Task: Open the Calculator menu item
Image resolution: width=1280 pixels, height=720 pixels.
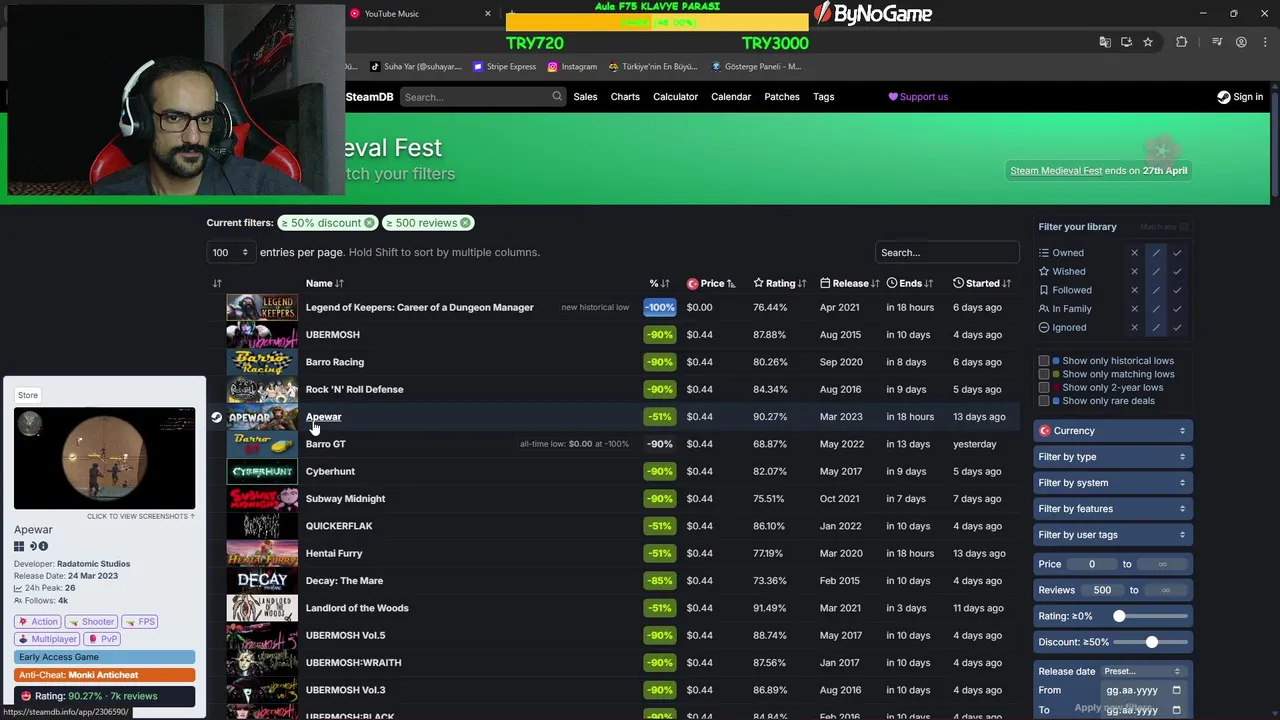Action: tap(675, 97)
